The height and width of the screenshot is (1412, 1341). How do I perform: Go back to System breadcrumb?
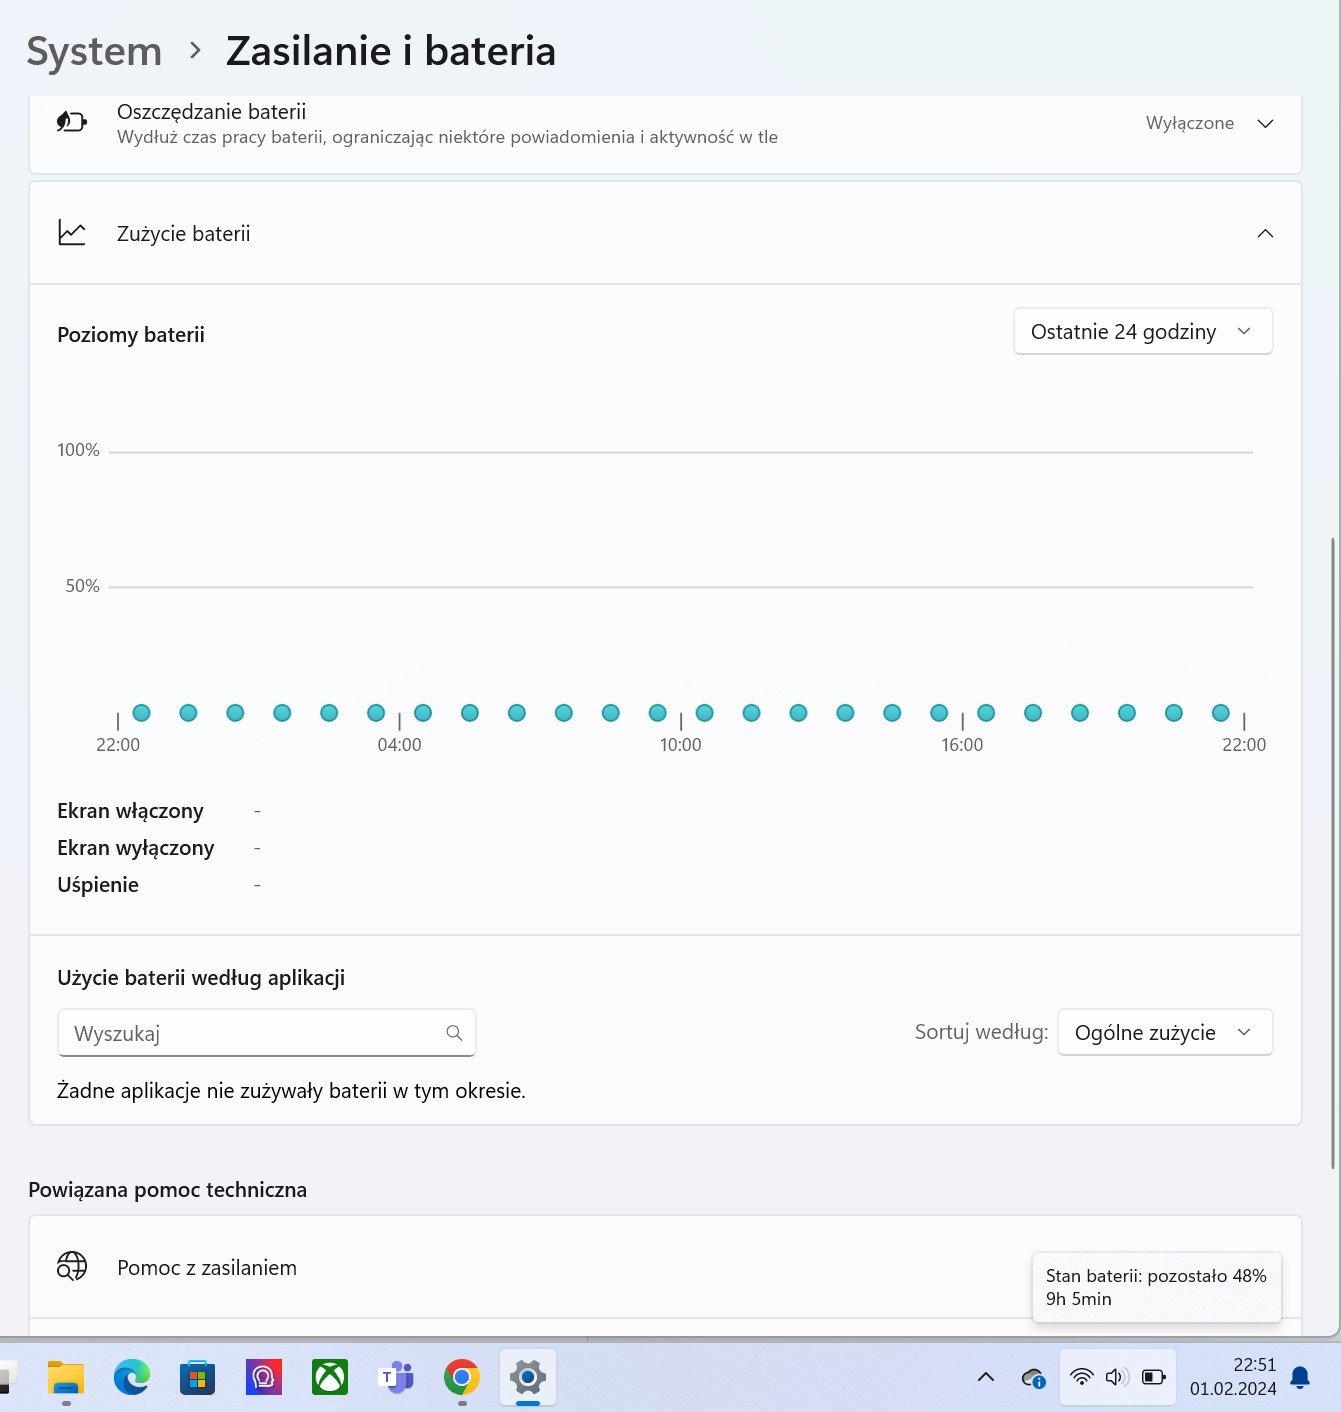94,52
